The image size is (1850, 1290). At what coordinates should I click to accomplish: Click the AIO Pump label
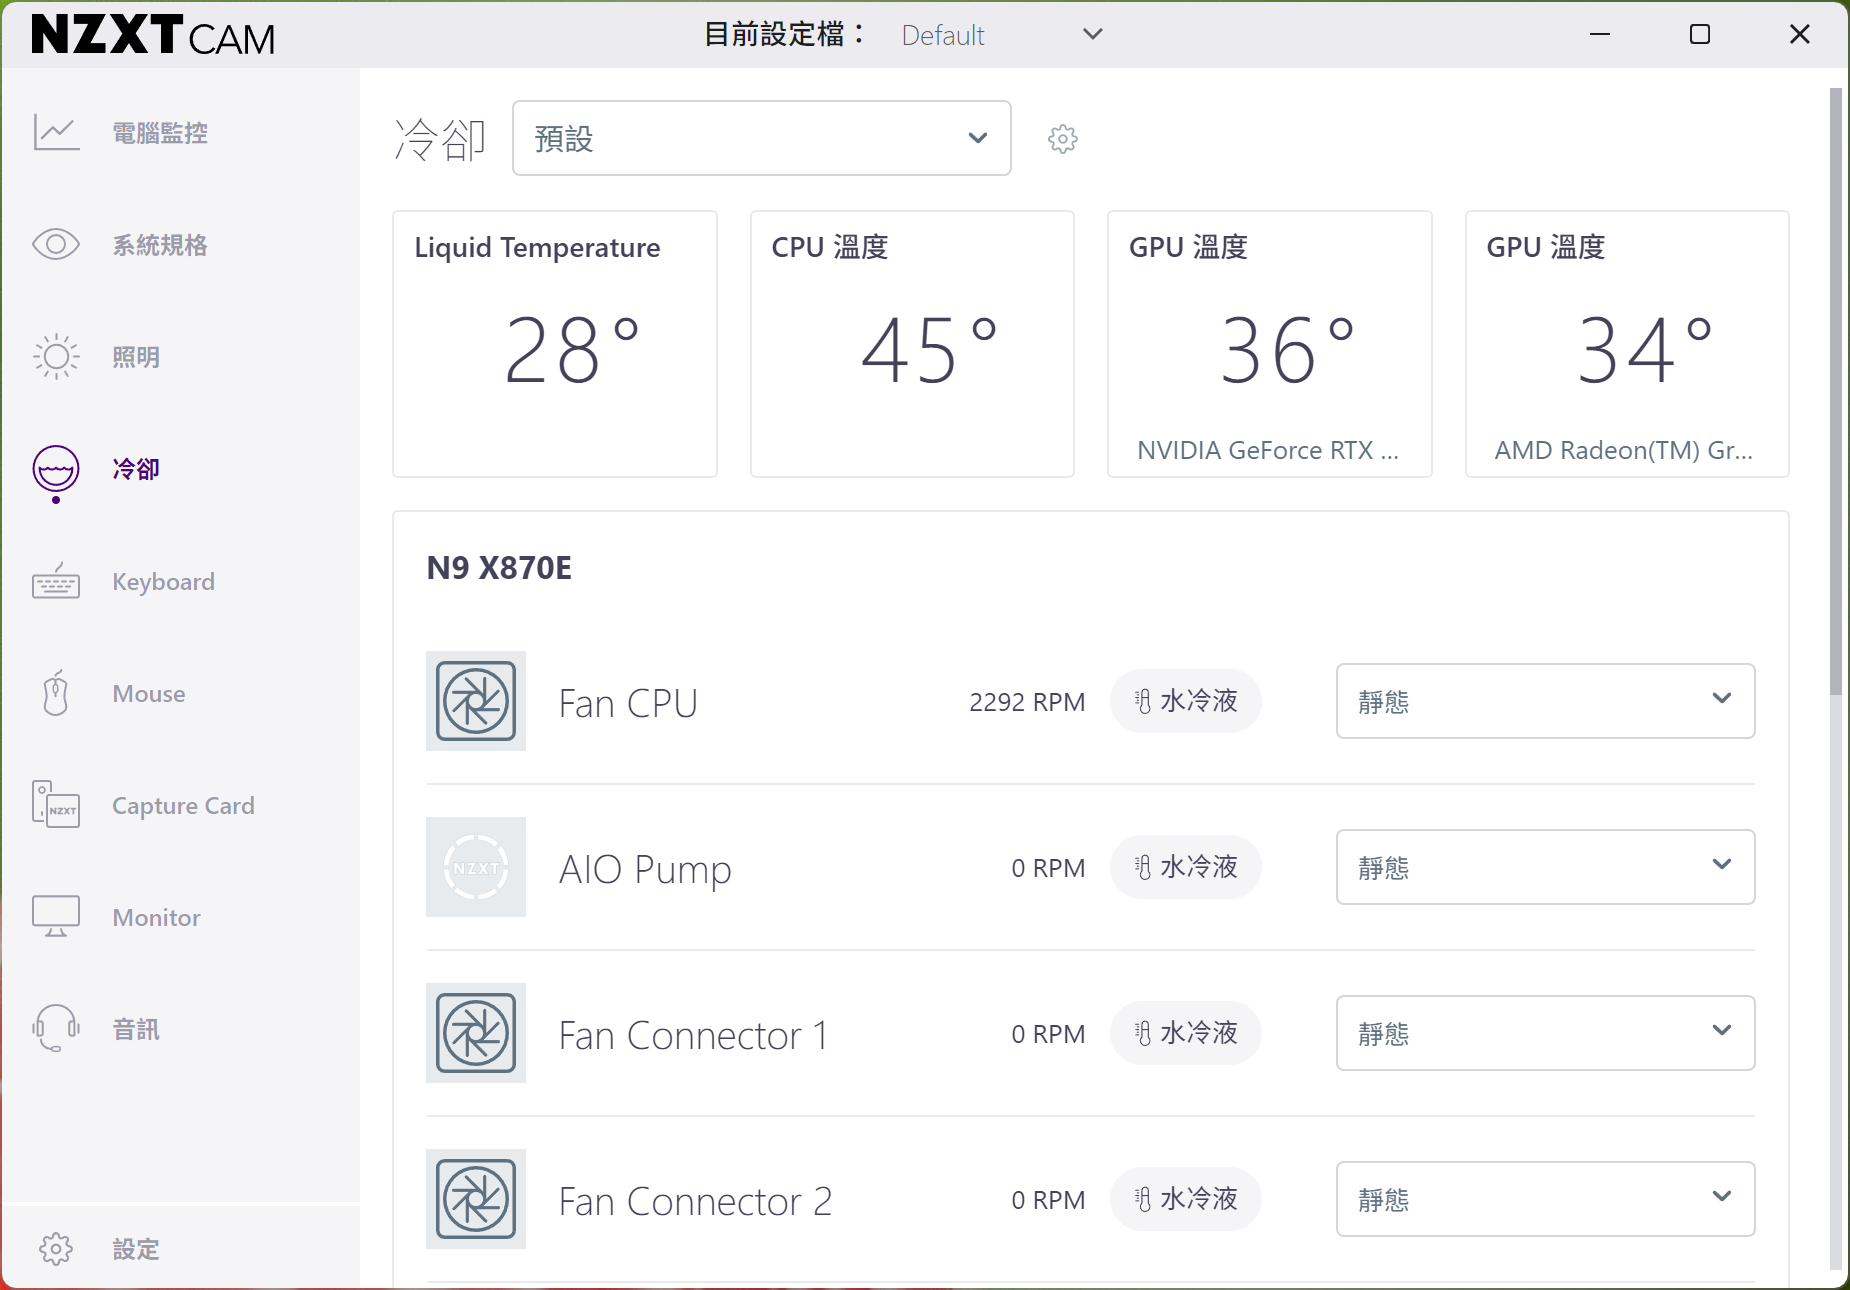(645, 870)
